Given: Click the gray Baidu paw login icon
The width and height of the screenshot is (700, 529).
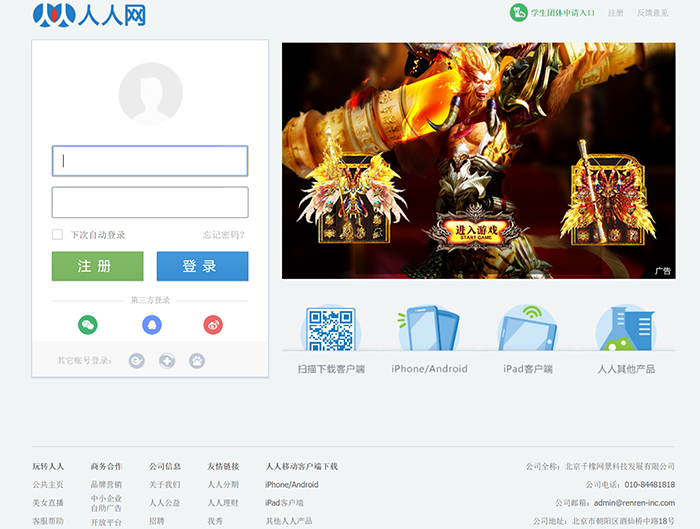Looking at the screenshot, I should (197, 360).
